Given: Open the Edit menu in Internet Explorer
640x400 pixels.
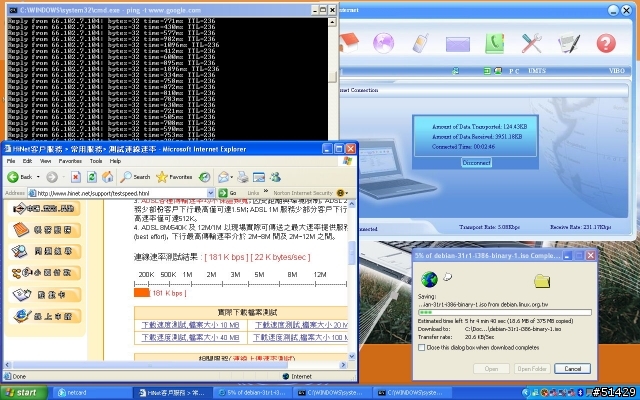Looking at the screenshot, I should [x=27, y=161].
